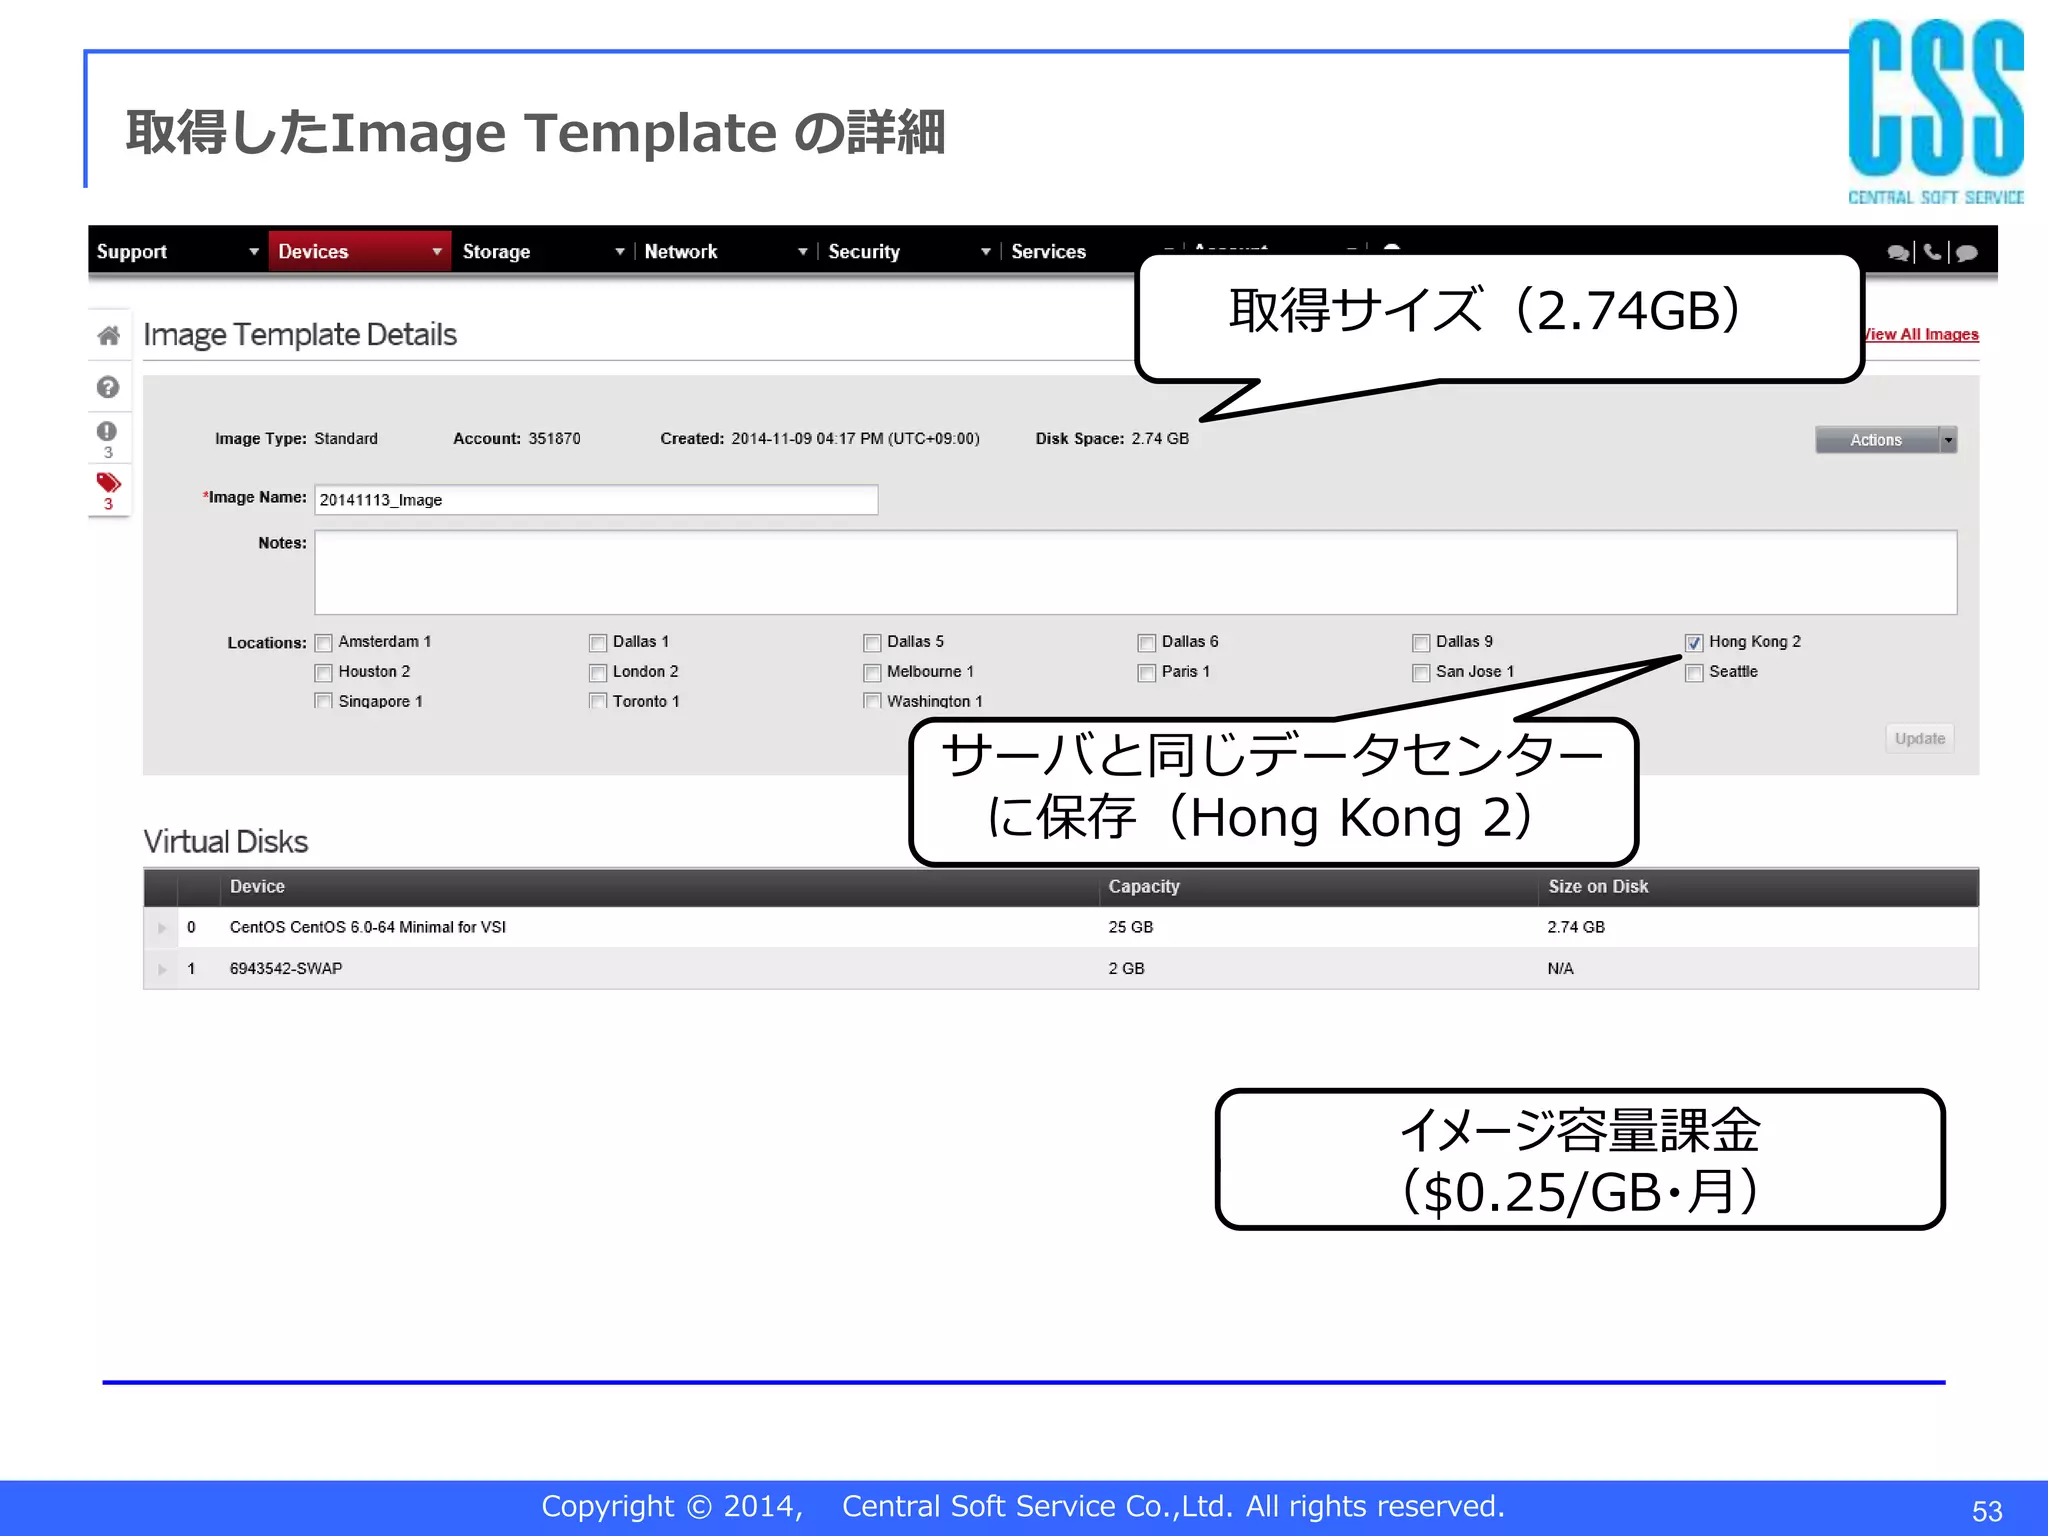Check the Dallas 1 location
Image resolution: width=2048 pixels, height=1536 pixels.
point(598,643)
